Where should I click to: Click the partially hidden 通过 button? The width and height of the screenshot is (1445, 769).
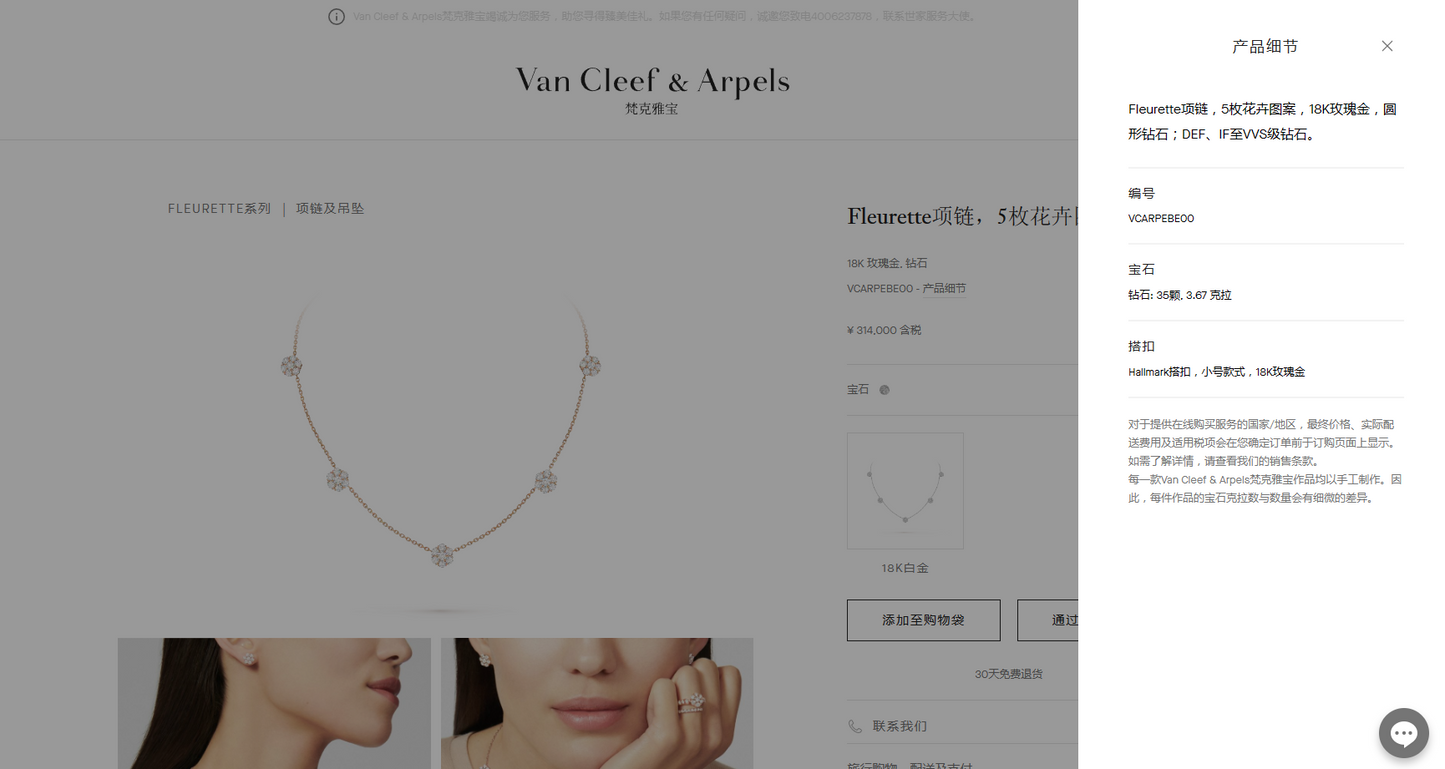point(1048,620)
